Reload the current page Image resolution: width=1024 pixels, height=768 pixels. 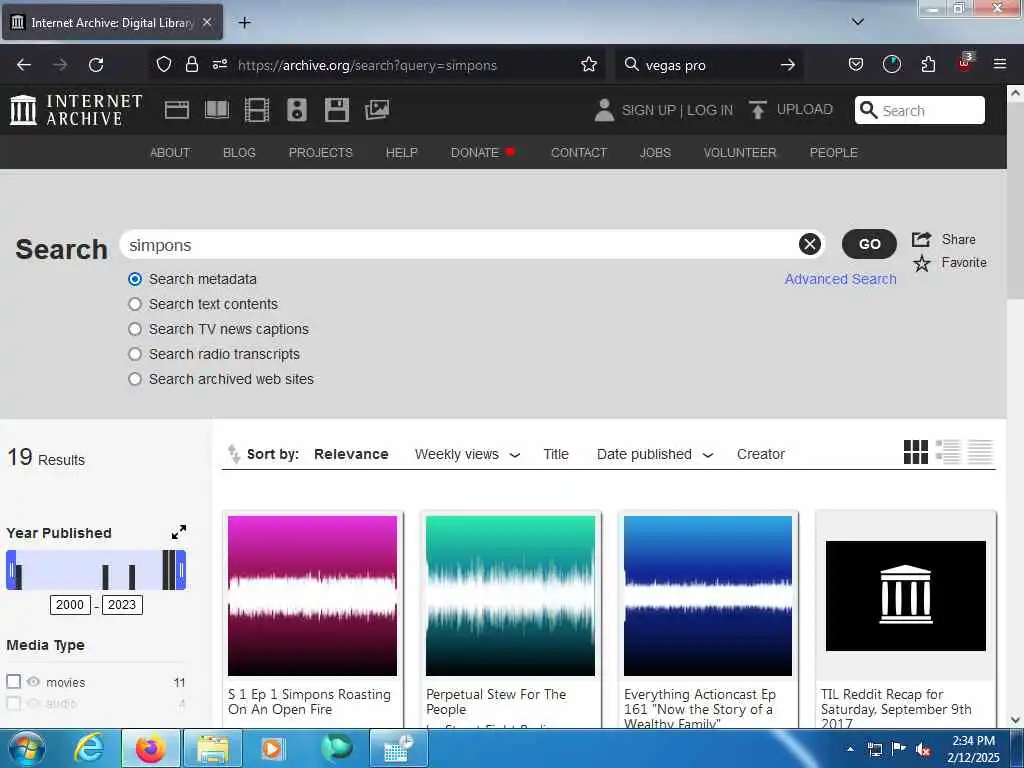pos(96,65)
